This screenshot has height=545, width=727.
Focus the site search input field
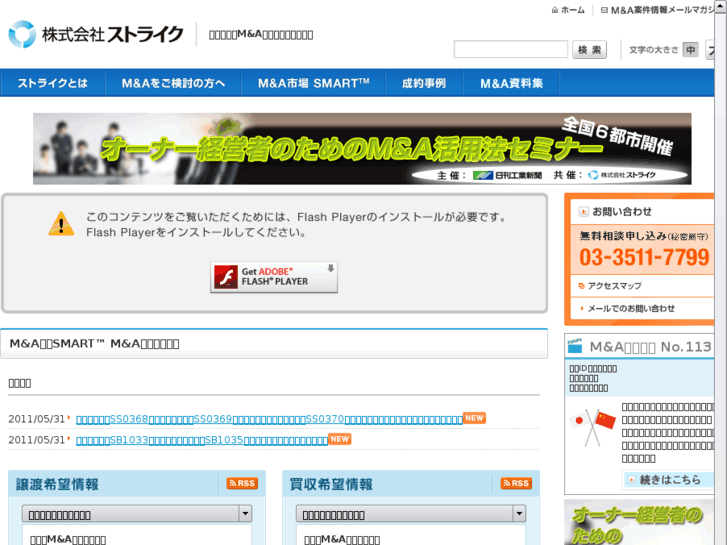pyautogui.click(x=510, y=49)
